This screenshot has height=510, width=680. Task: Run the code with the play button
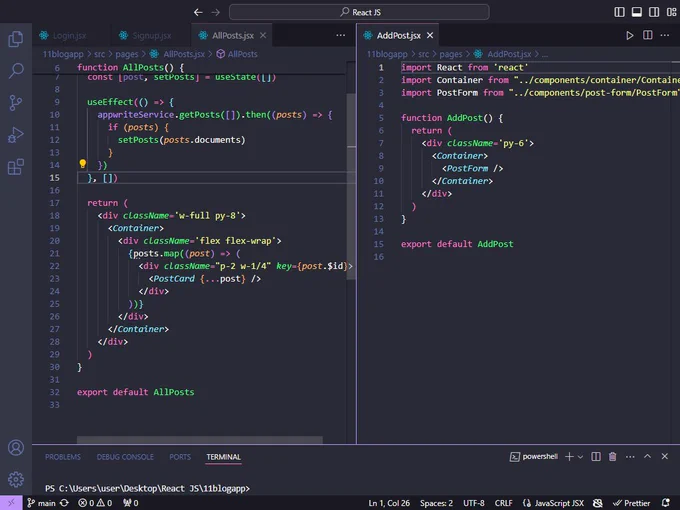630,36
